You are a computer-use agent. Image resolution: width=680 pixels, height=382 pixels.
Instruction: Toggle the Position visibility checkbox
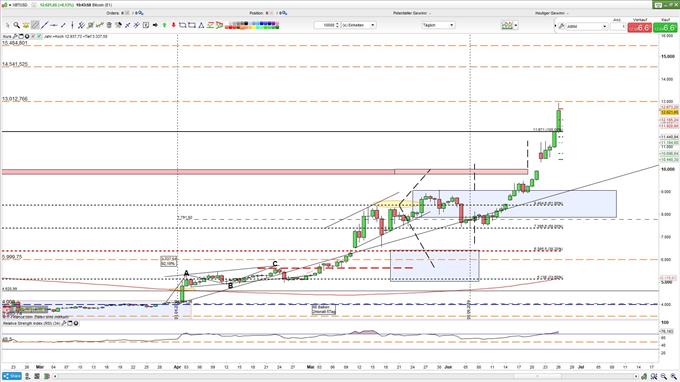[x=271, y=13]
